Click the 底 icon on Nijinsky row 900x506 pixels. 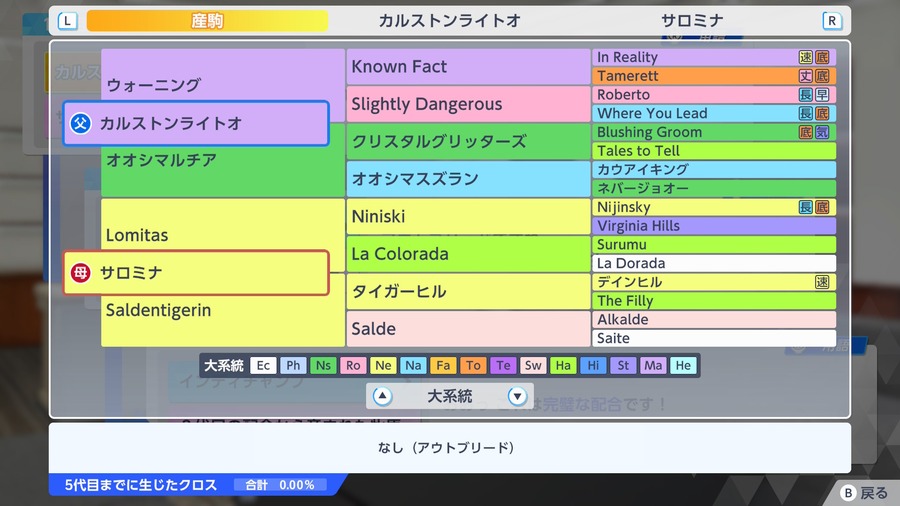coord(822,207)
